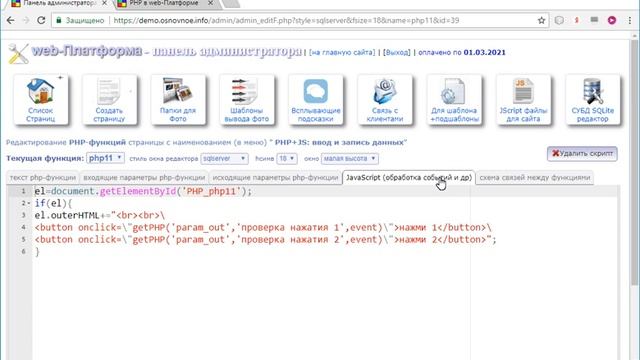Bookmark page with star icon
Image resolution: width=640 pixels, height=360 pixels.
[541, 20]
